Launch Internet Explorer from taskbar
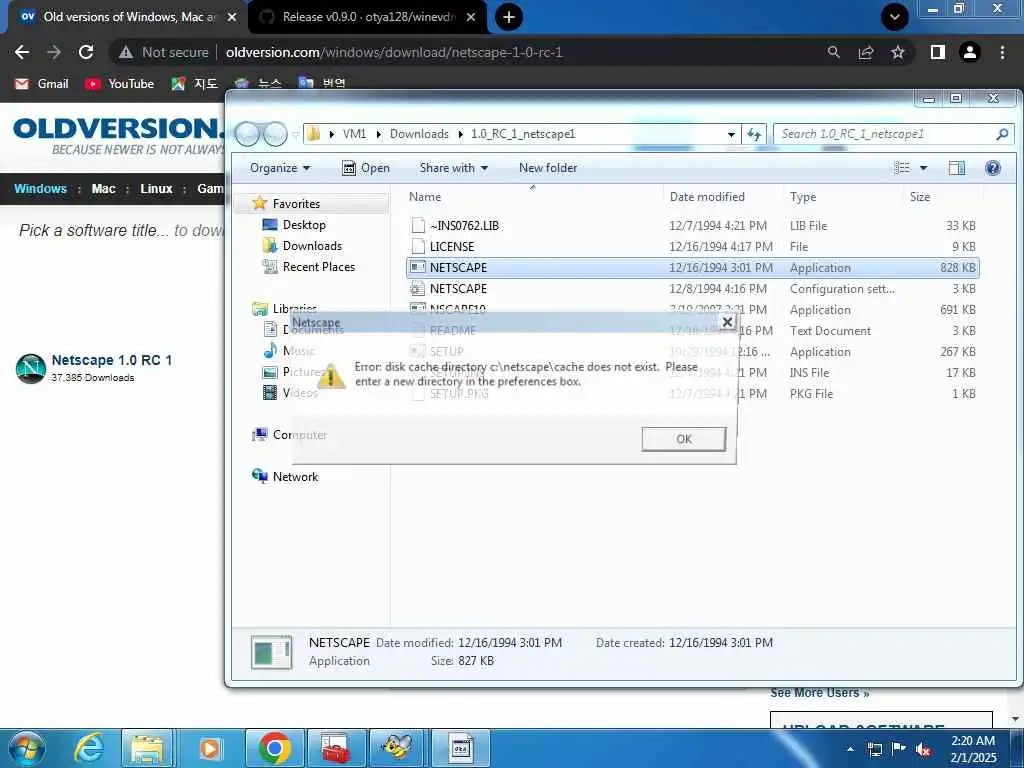The height and width of the screenshot is (768, 1024). click(89, 748)
